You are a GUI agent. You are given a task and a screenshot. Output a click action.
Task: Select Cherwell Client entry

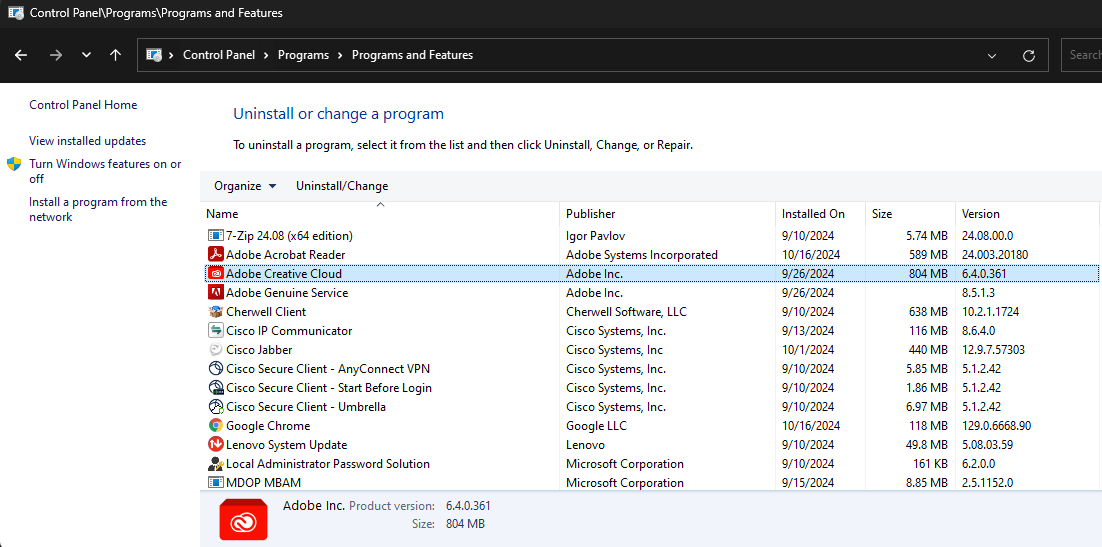coord(651,311)
